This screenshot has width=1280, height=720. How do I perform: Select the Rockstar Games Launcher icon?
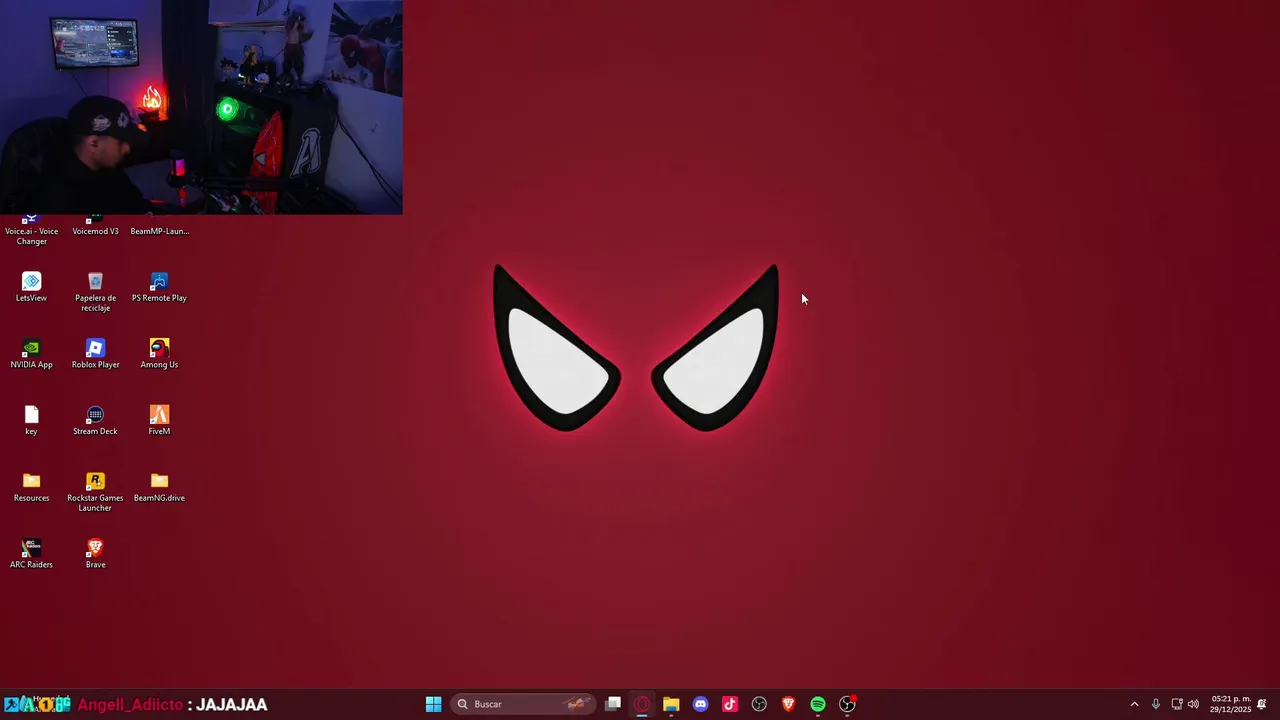tap(95, 492)
